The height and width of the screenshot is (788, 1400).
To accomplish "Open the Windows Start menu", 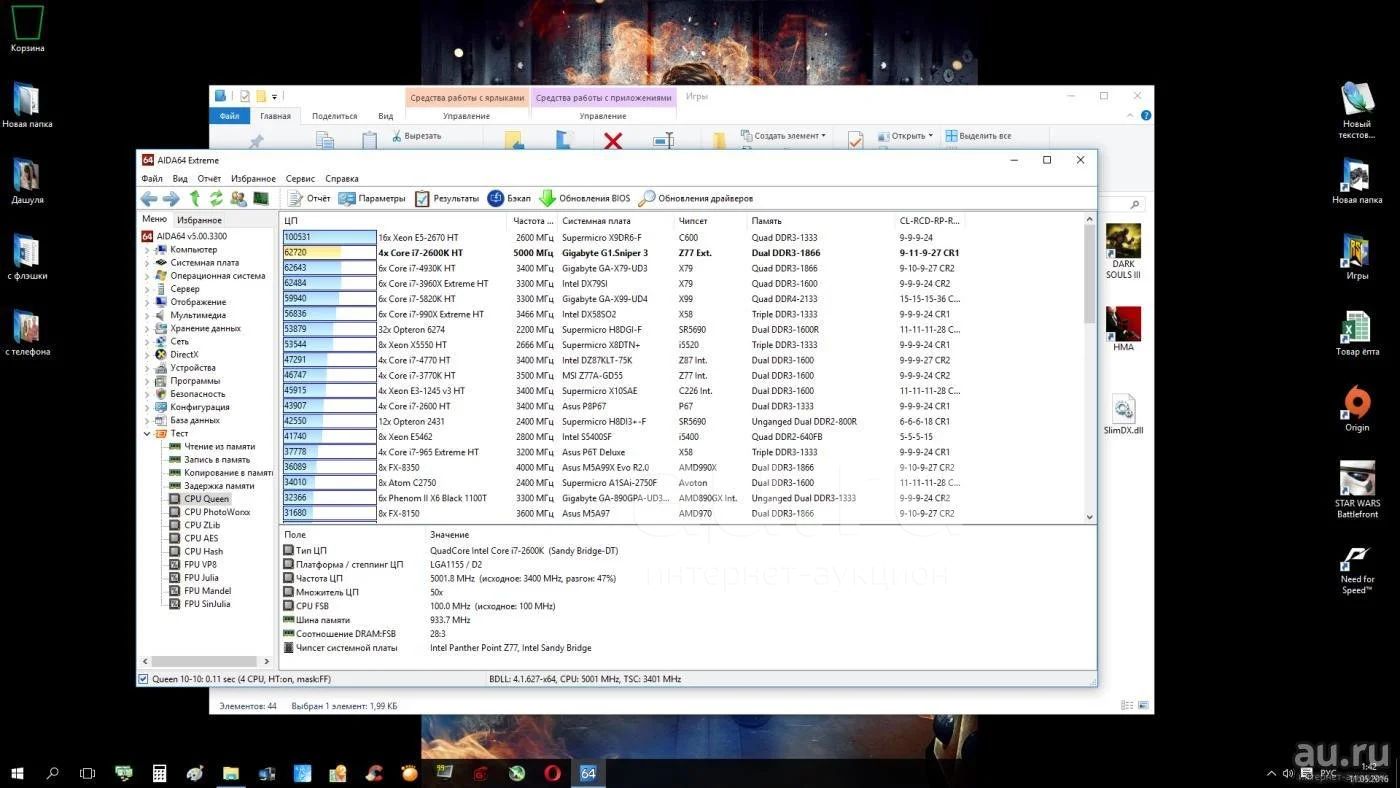I will click(17, 773).
